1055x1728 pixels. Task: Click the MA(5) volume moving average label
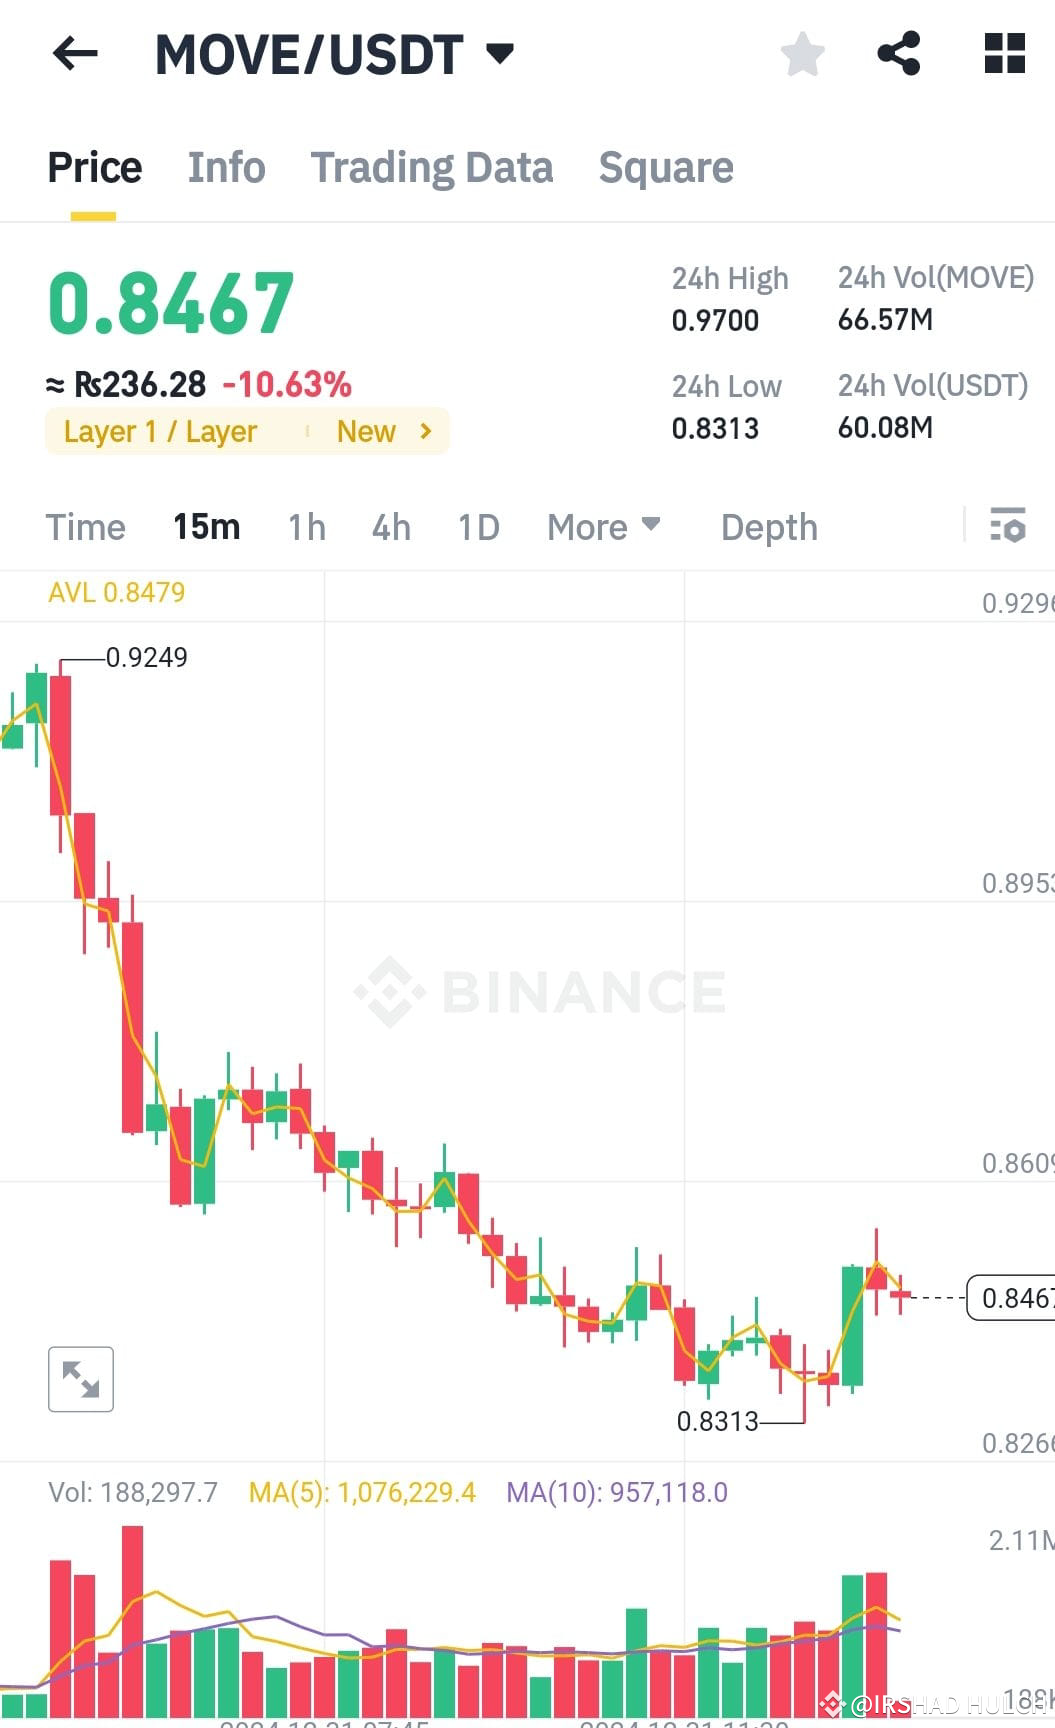pyautogui.click(x=362, y=1491)
